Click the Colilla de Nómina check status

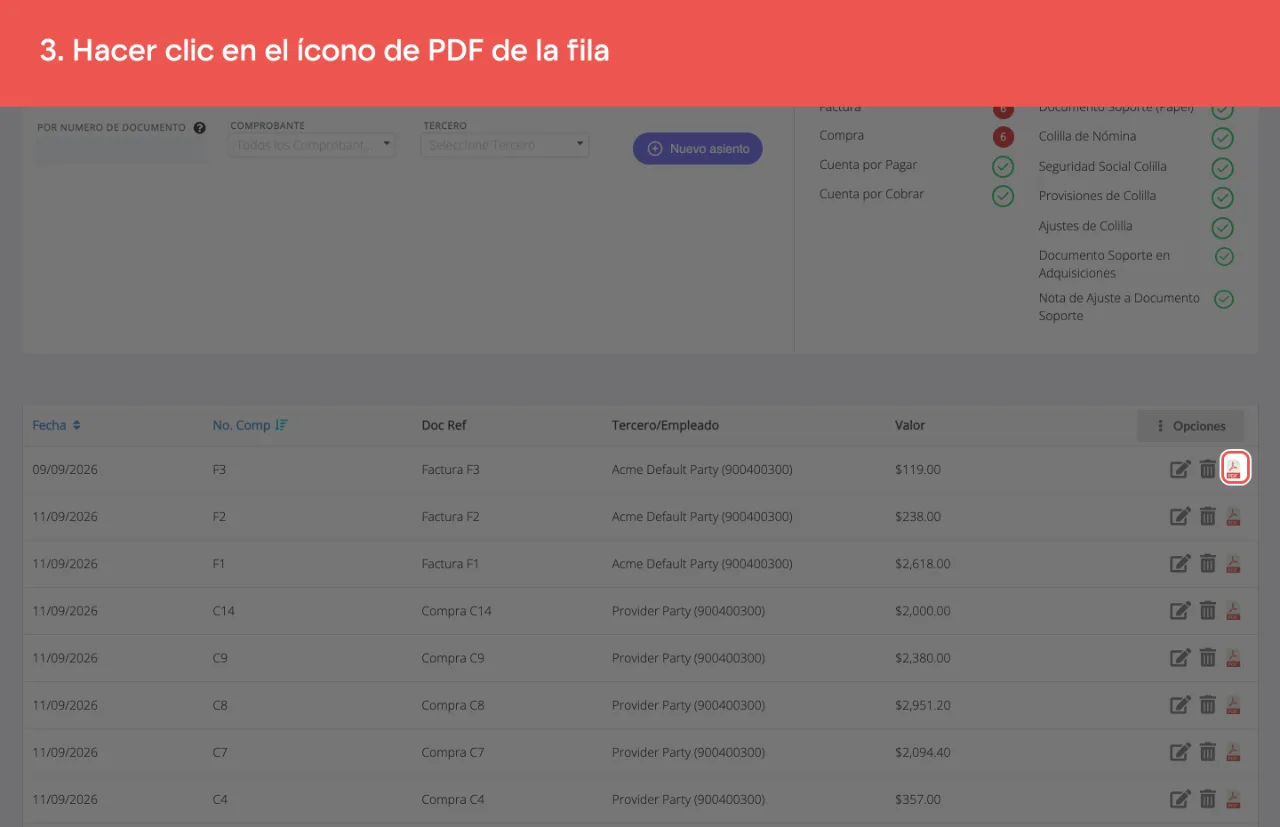tap(1222, 138)
